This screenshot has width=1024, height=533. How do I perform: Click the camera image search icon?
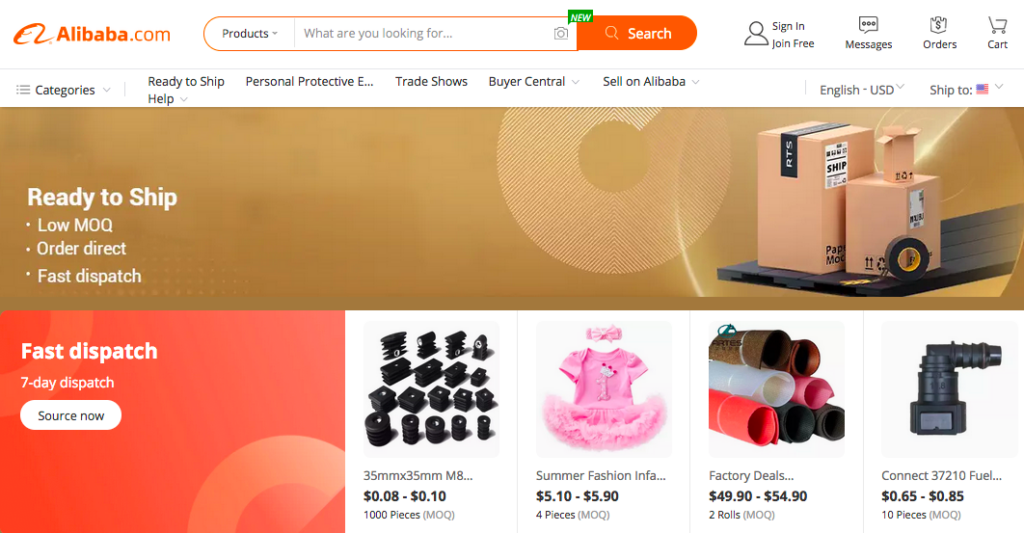[561, 34]
